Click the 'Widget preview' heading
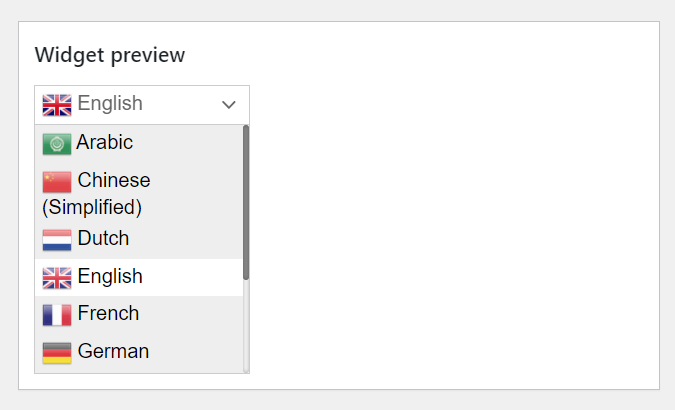 [110, 55]
